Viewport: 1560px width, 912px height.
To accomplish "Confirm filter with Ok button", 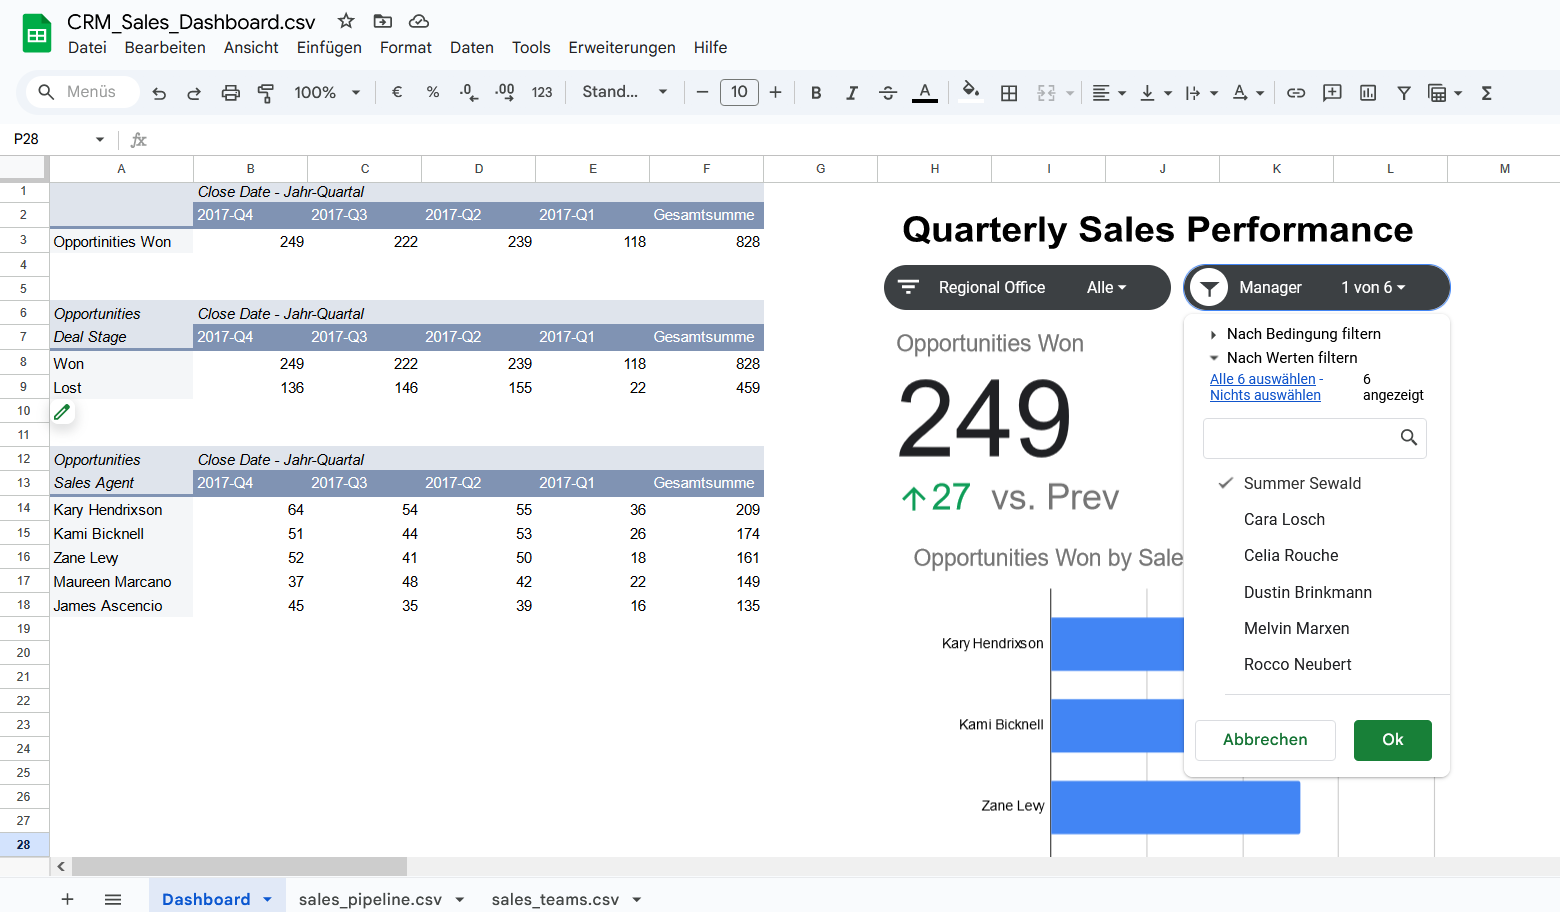I will 1392,740.
